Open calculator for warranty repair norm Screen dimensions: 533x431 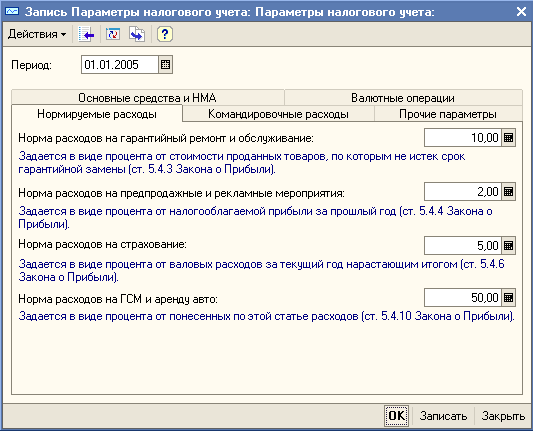pos(509,138)
